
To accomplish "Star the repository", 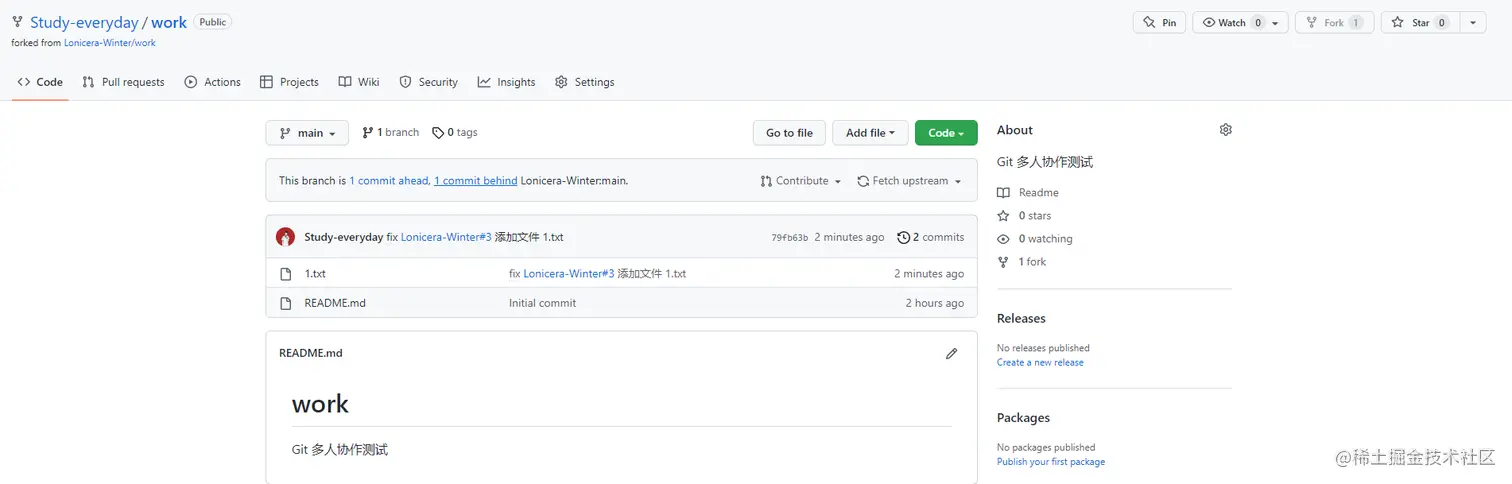I will coord(1420,22).
